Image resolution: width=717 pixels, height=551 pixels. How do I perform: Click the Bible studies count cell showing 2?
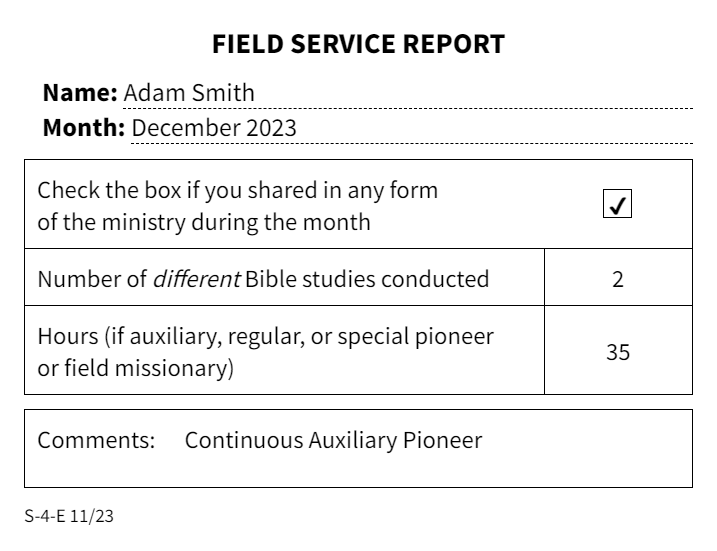pyautogui.click(x=618, y=279)
